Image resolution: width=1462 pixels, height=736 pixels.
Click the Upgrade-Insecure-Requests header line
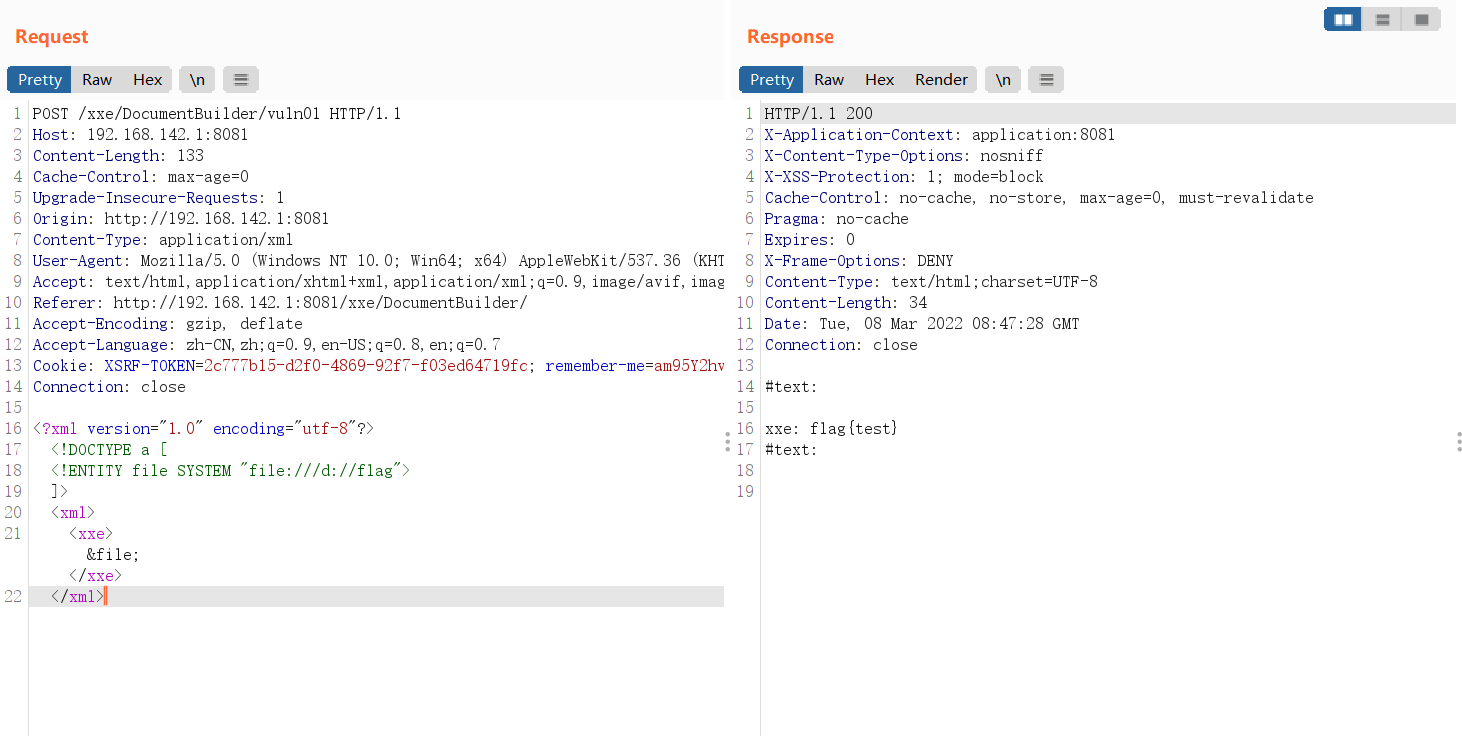coord(159,198)
